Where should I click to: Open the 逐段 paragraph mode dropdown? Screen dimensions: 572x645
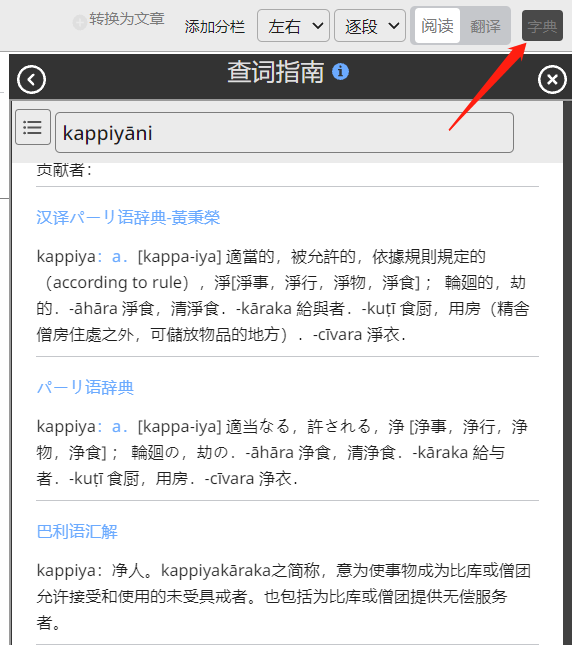(x=370, y=26)
